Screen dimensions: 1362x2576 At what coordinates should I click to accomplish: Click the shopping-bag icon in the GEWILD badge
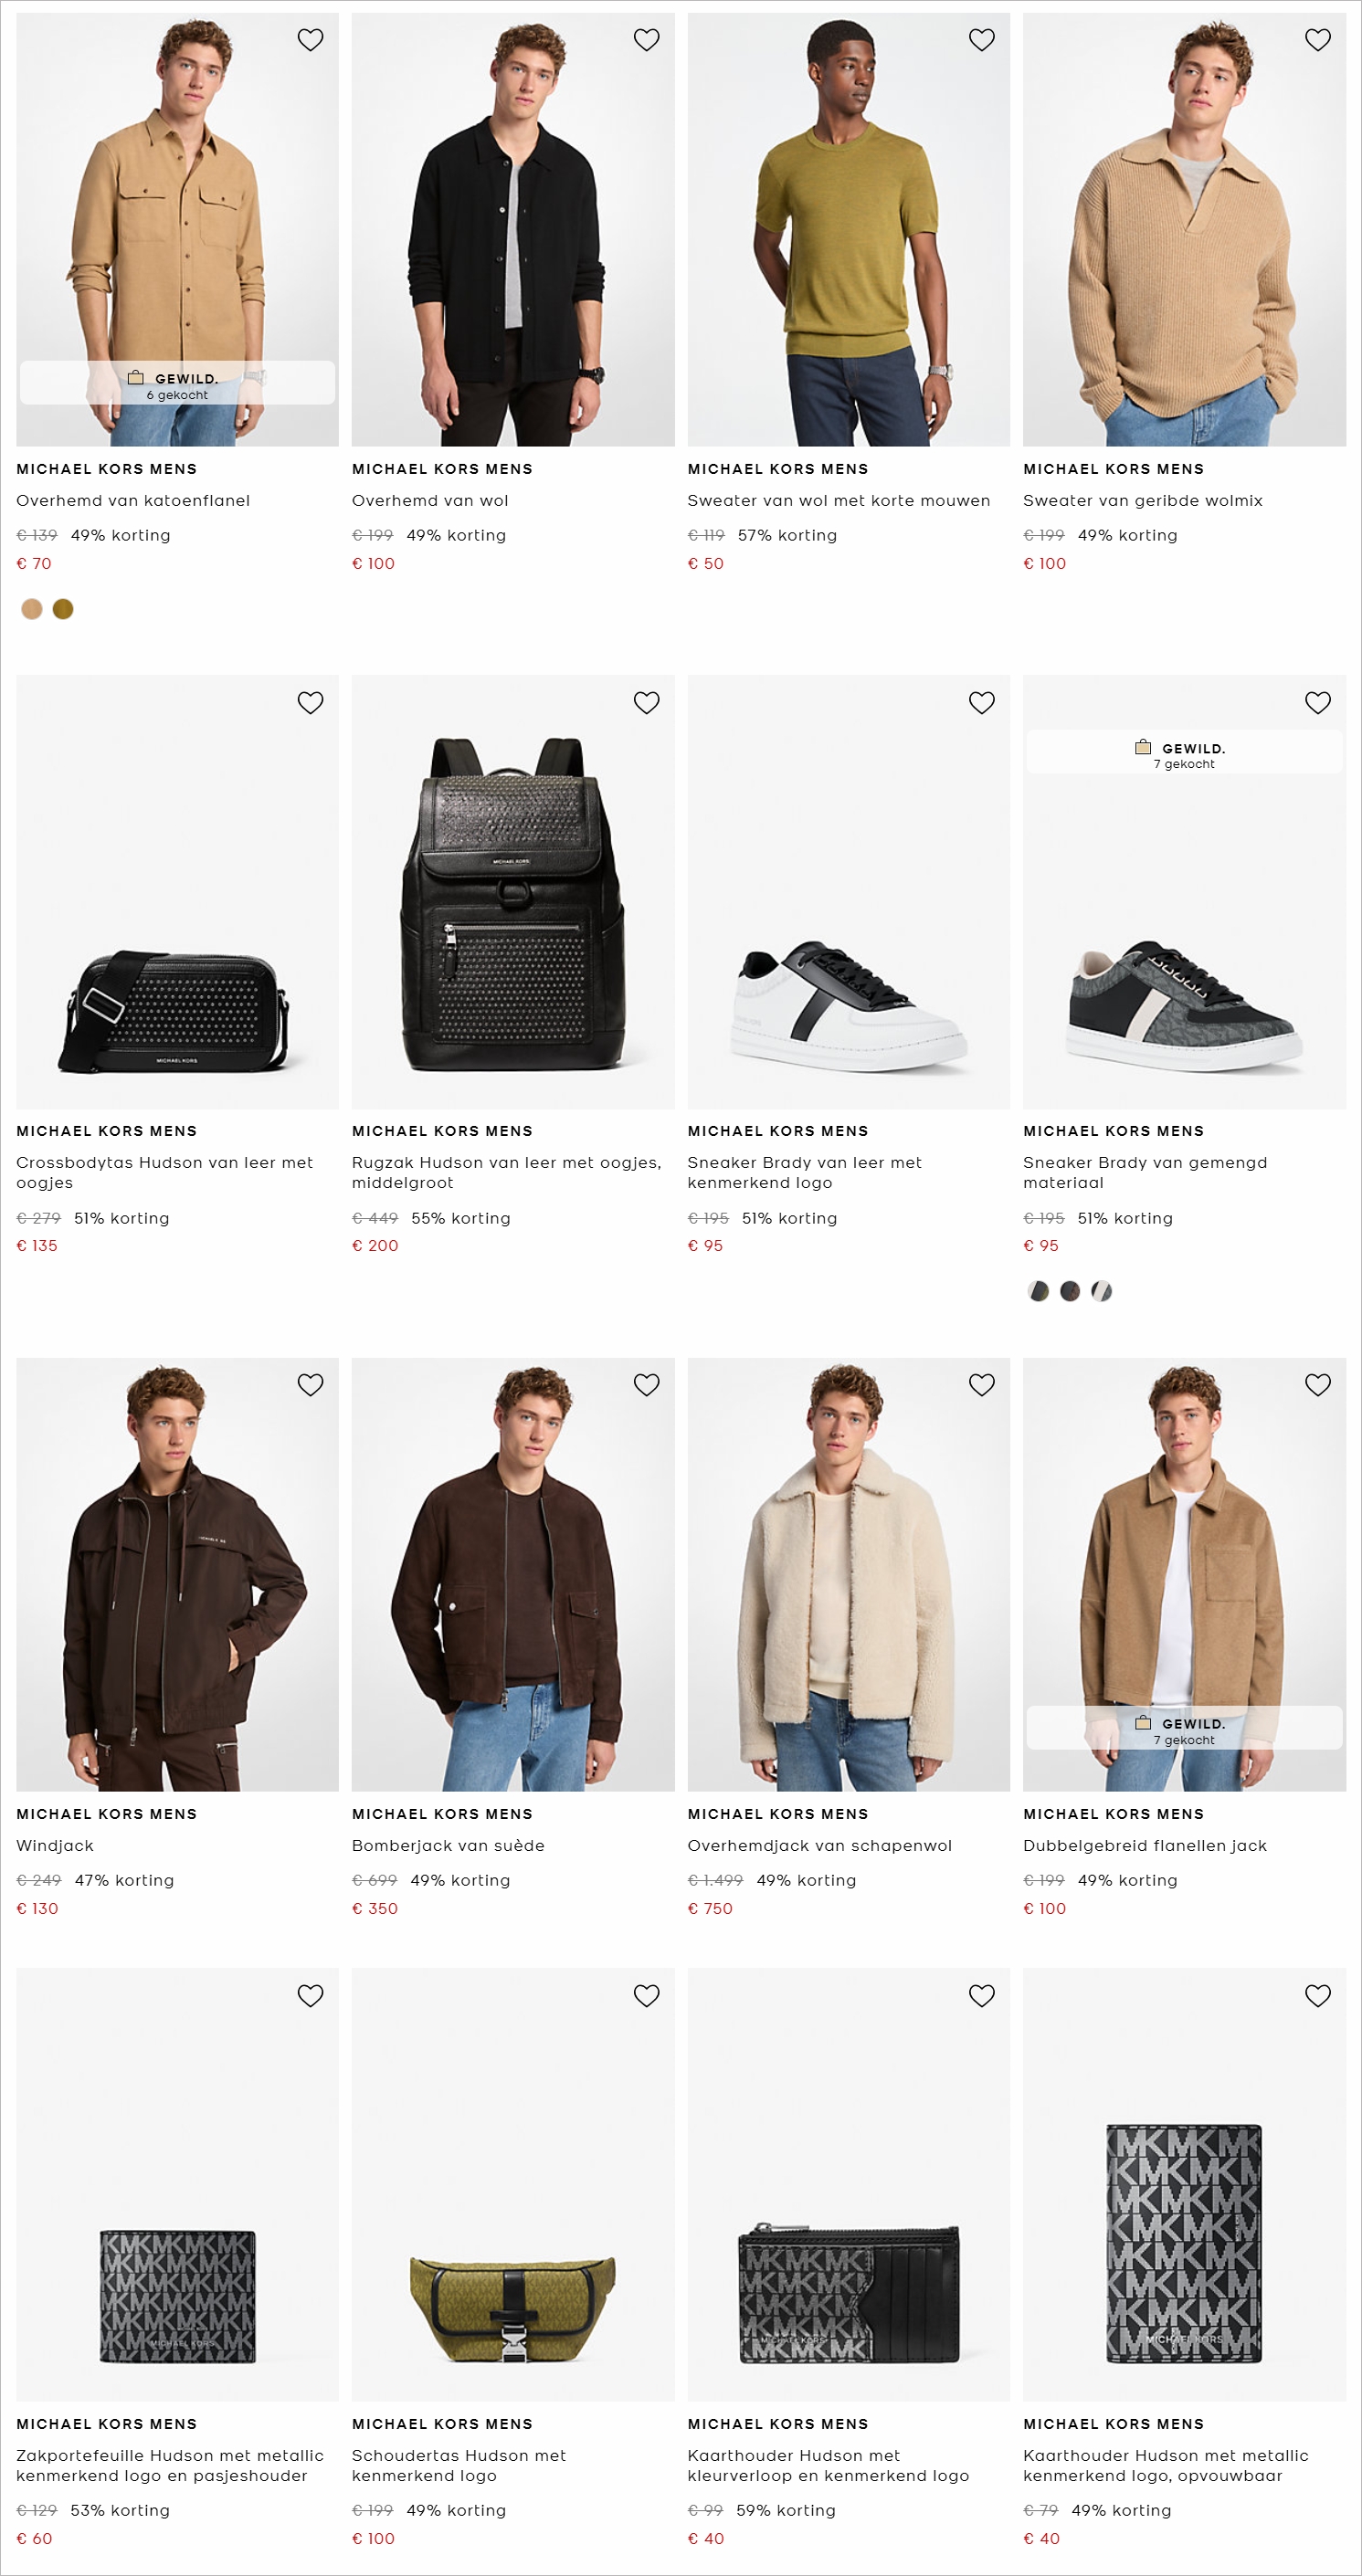pos(137,380)
